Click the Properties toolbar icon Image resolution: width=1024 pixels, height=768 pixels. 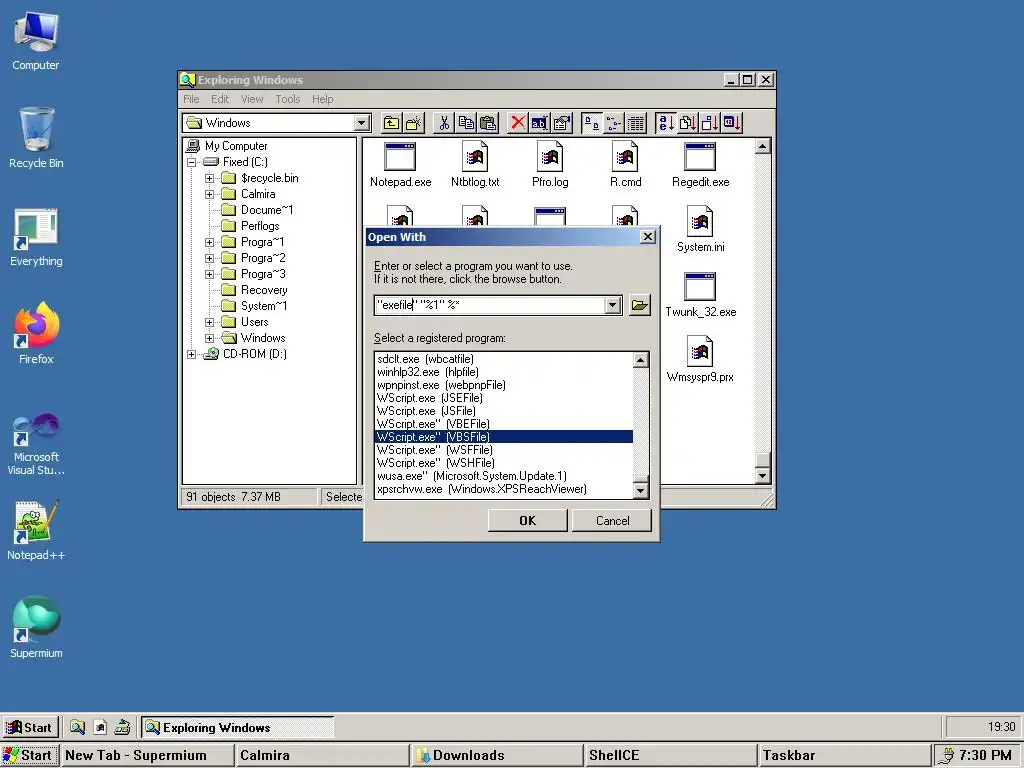point(562,123)
